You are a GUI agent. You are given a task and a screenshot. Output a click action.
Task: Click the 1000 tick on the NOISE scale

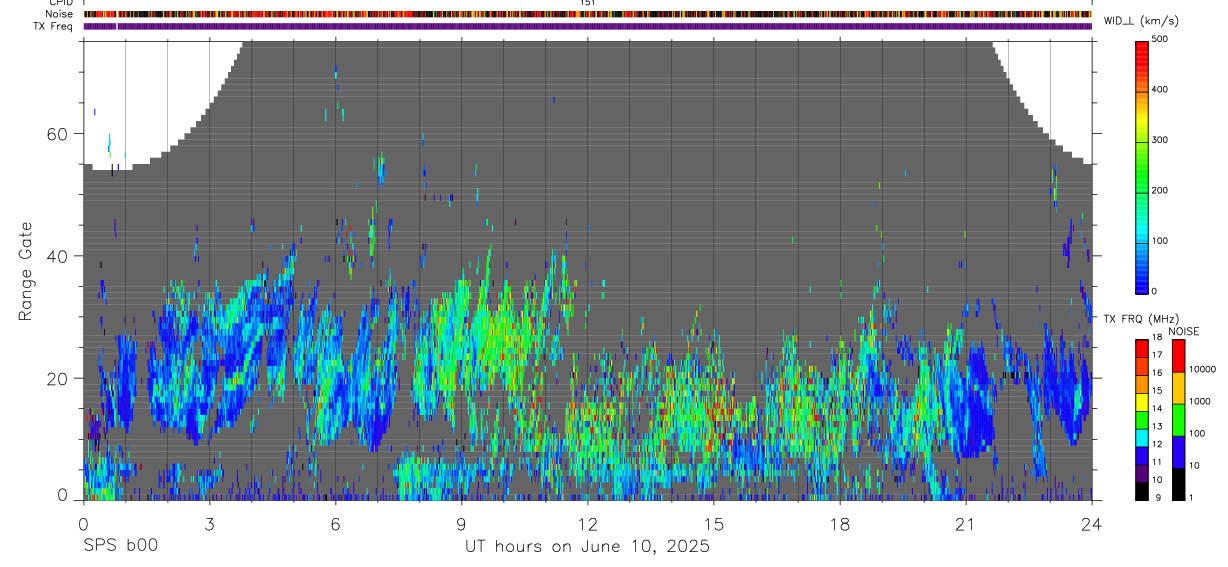1200,401
